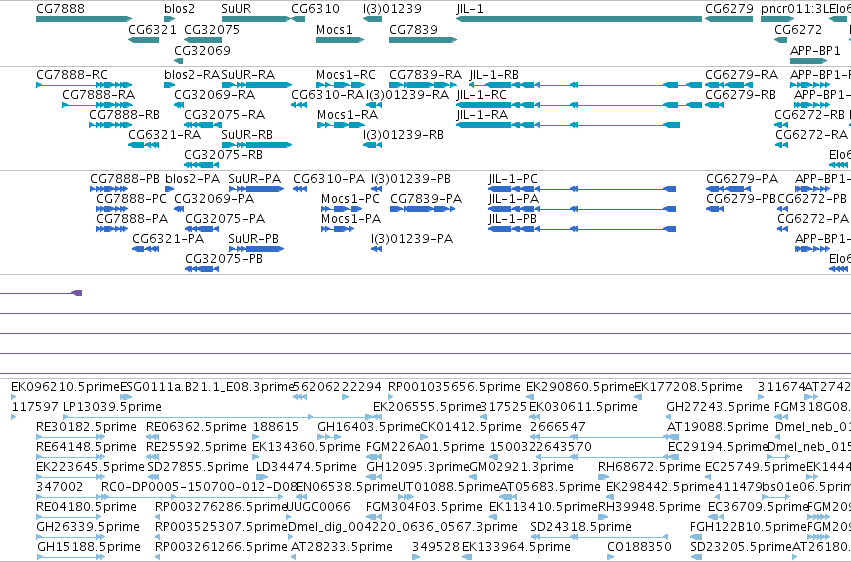Click the CG6272 gene label

[x=798, y=29]
